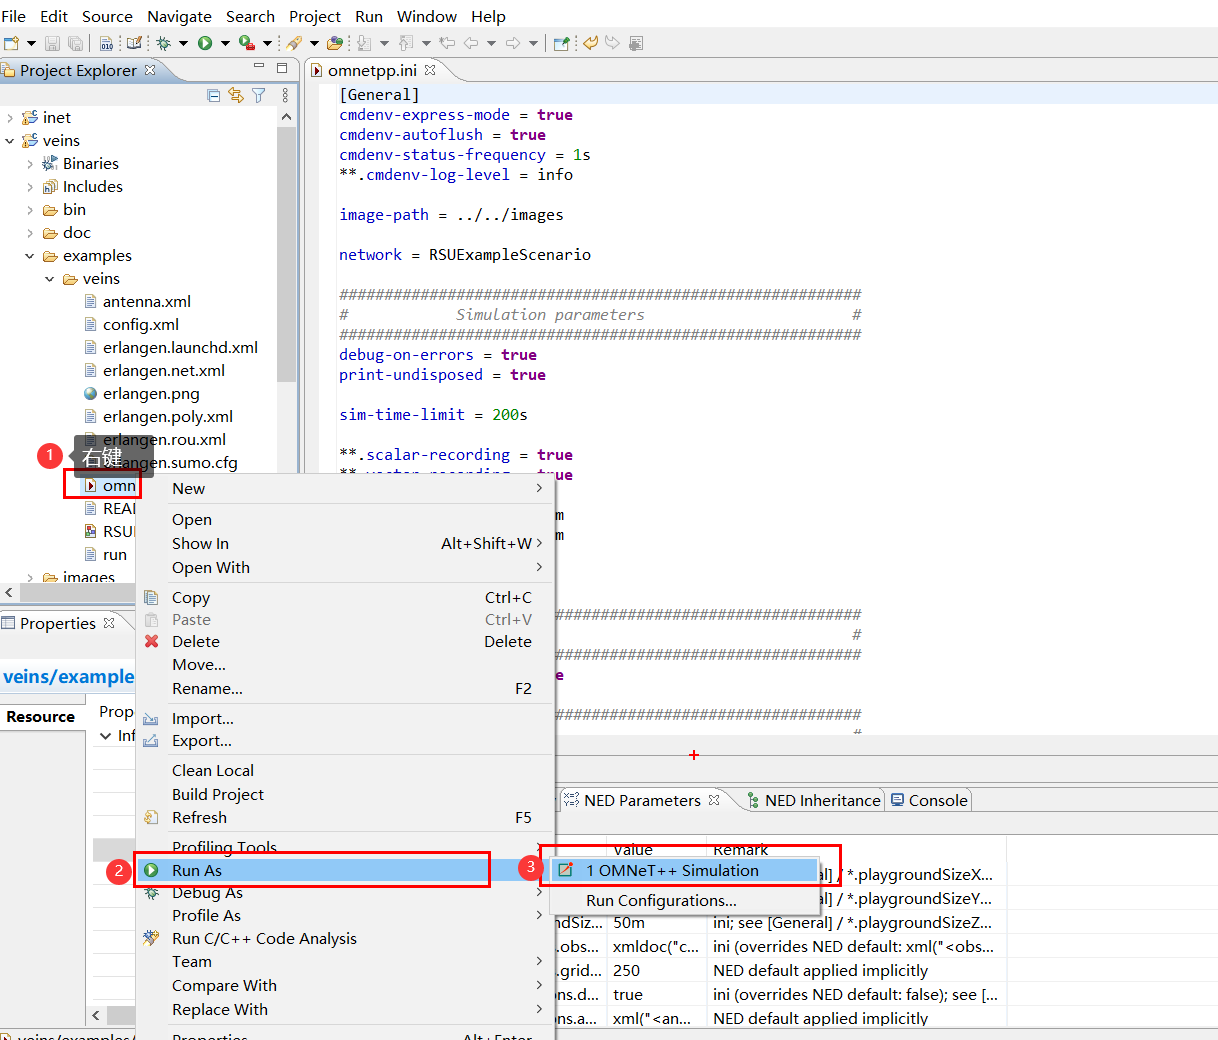Viewport: 1218px width, 1040px height.
Task: Collapse the examples folder in the tree
Action: coord(30,256)
